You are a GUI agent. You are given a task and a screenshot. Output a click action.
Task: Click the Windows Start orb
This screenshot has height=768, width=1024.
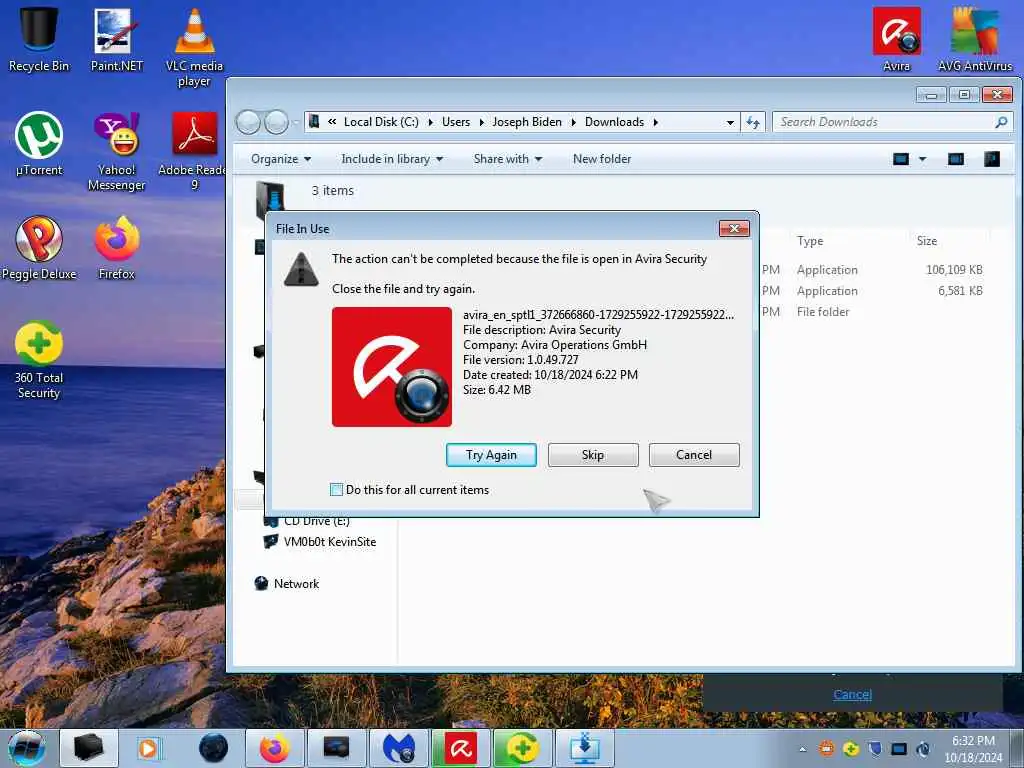pos(26,748)
